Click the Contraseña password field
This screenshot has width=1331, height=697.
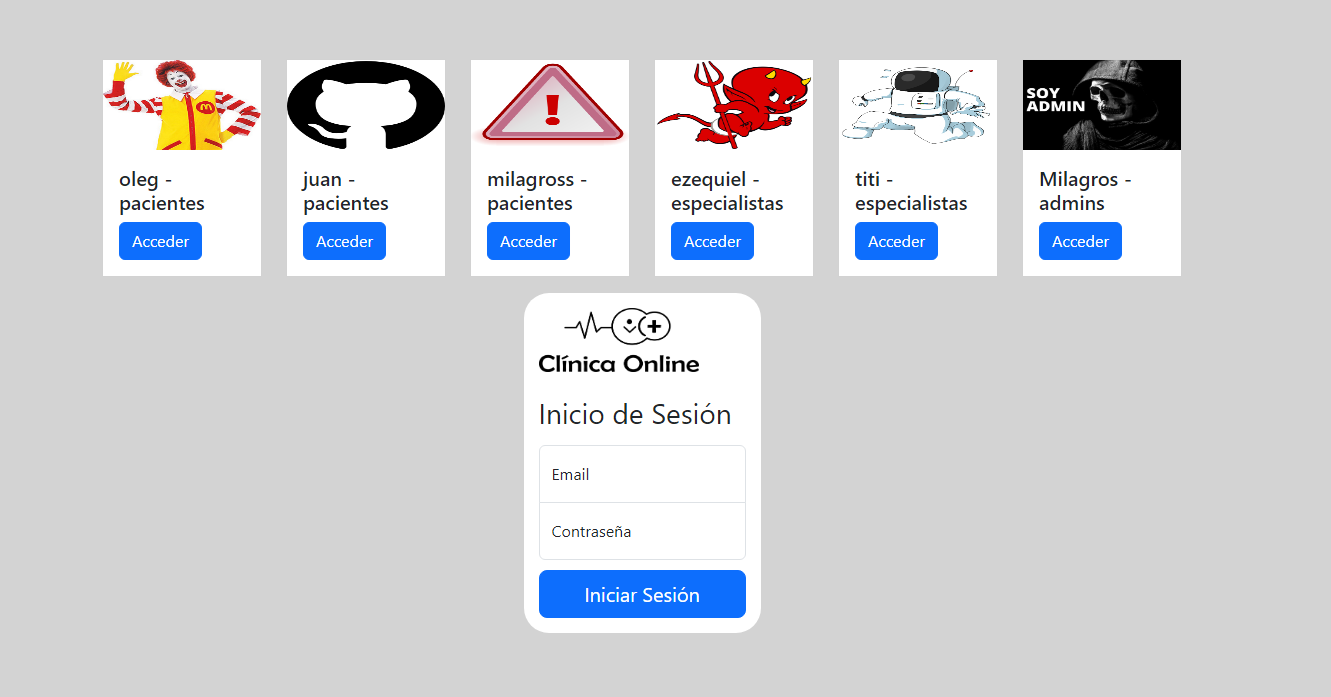[642, 531]
